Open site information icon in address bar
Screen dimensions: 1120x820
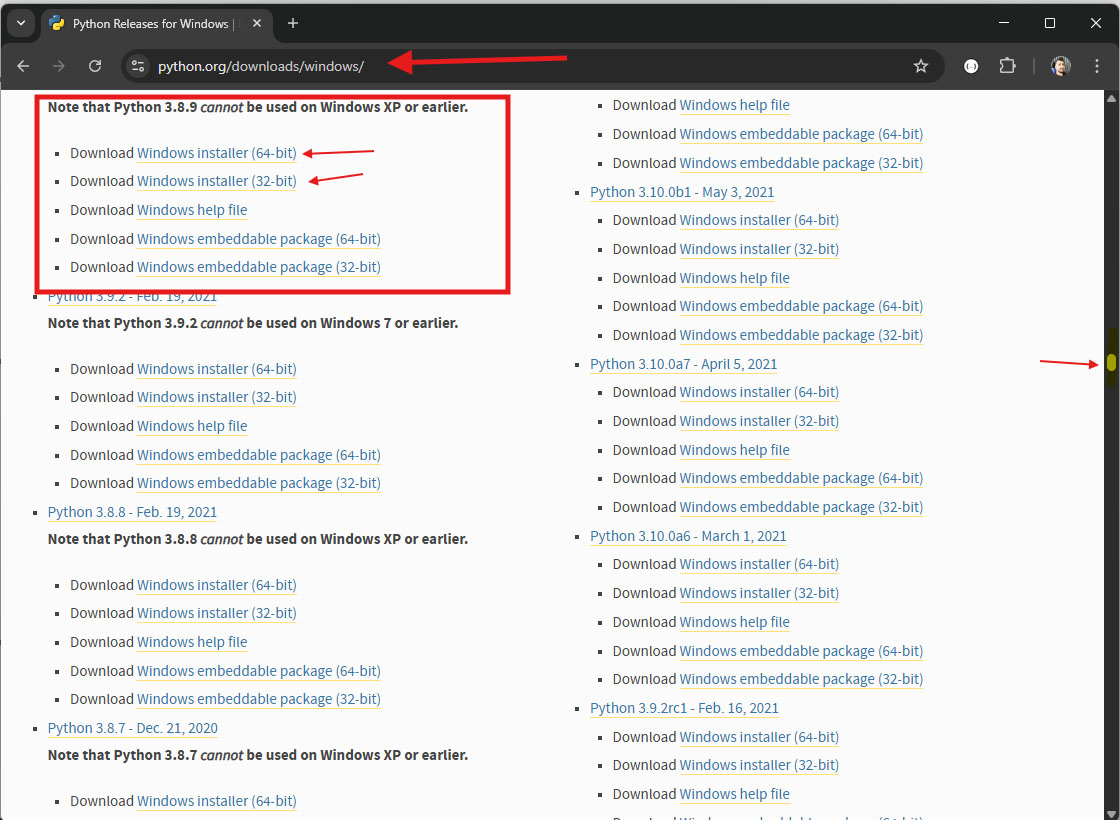[139, 66]
